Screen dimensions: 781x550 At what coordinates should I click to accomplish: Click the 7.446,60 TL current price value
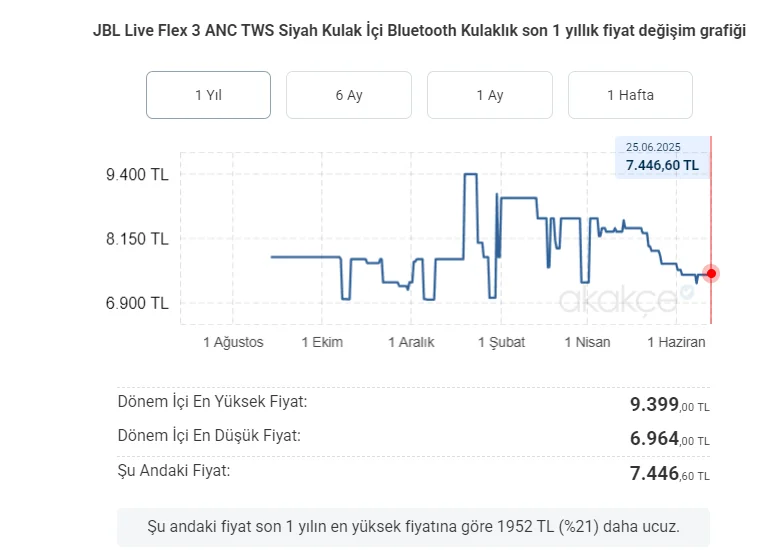pyautogui.click(x=669, y=473)
